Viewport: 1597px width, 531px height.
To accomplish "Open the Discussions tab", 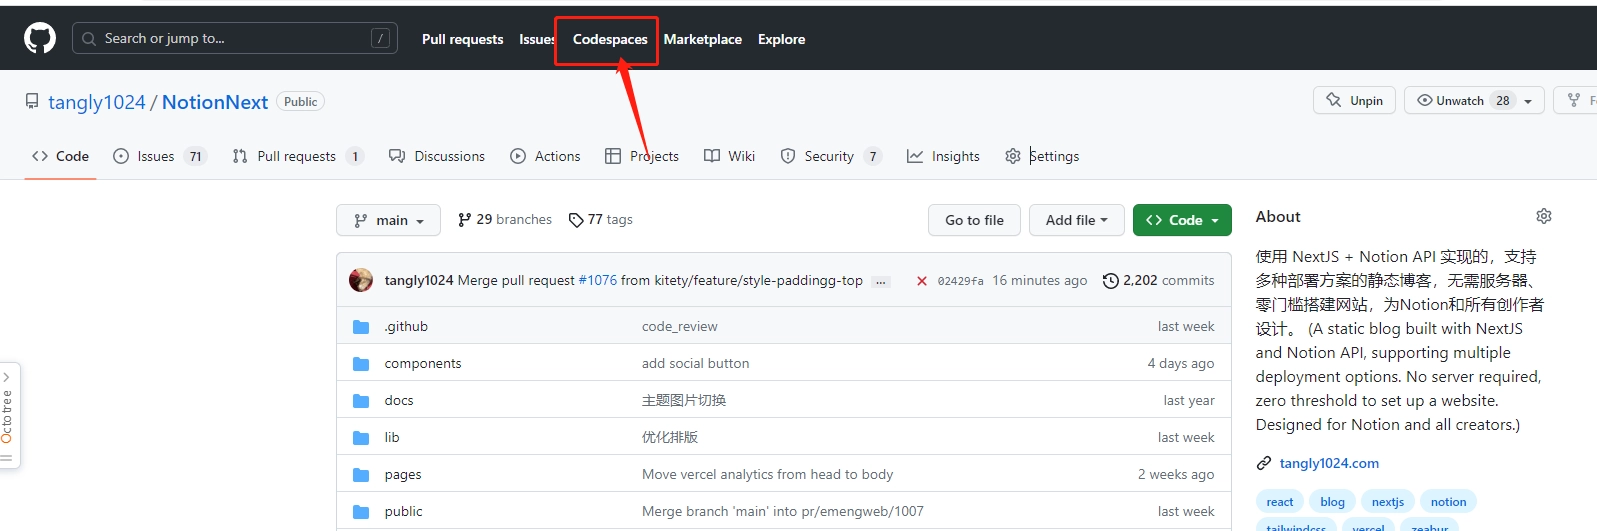I will tap(437, 156).
